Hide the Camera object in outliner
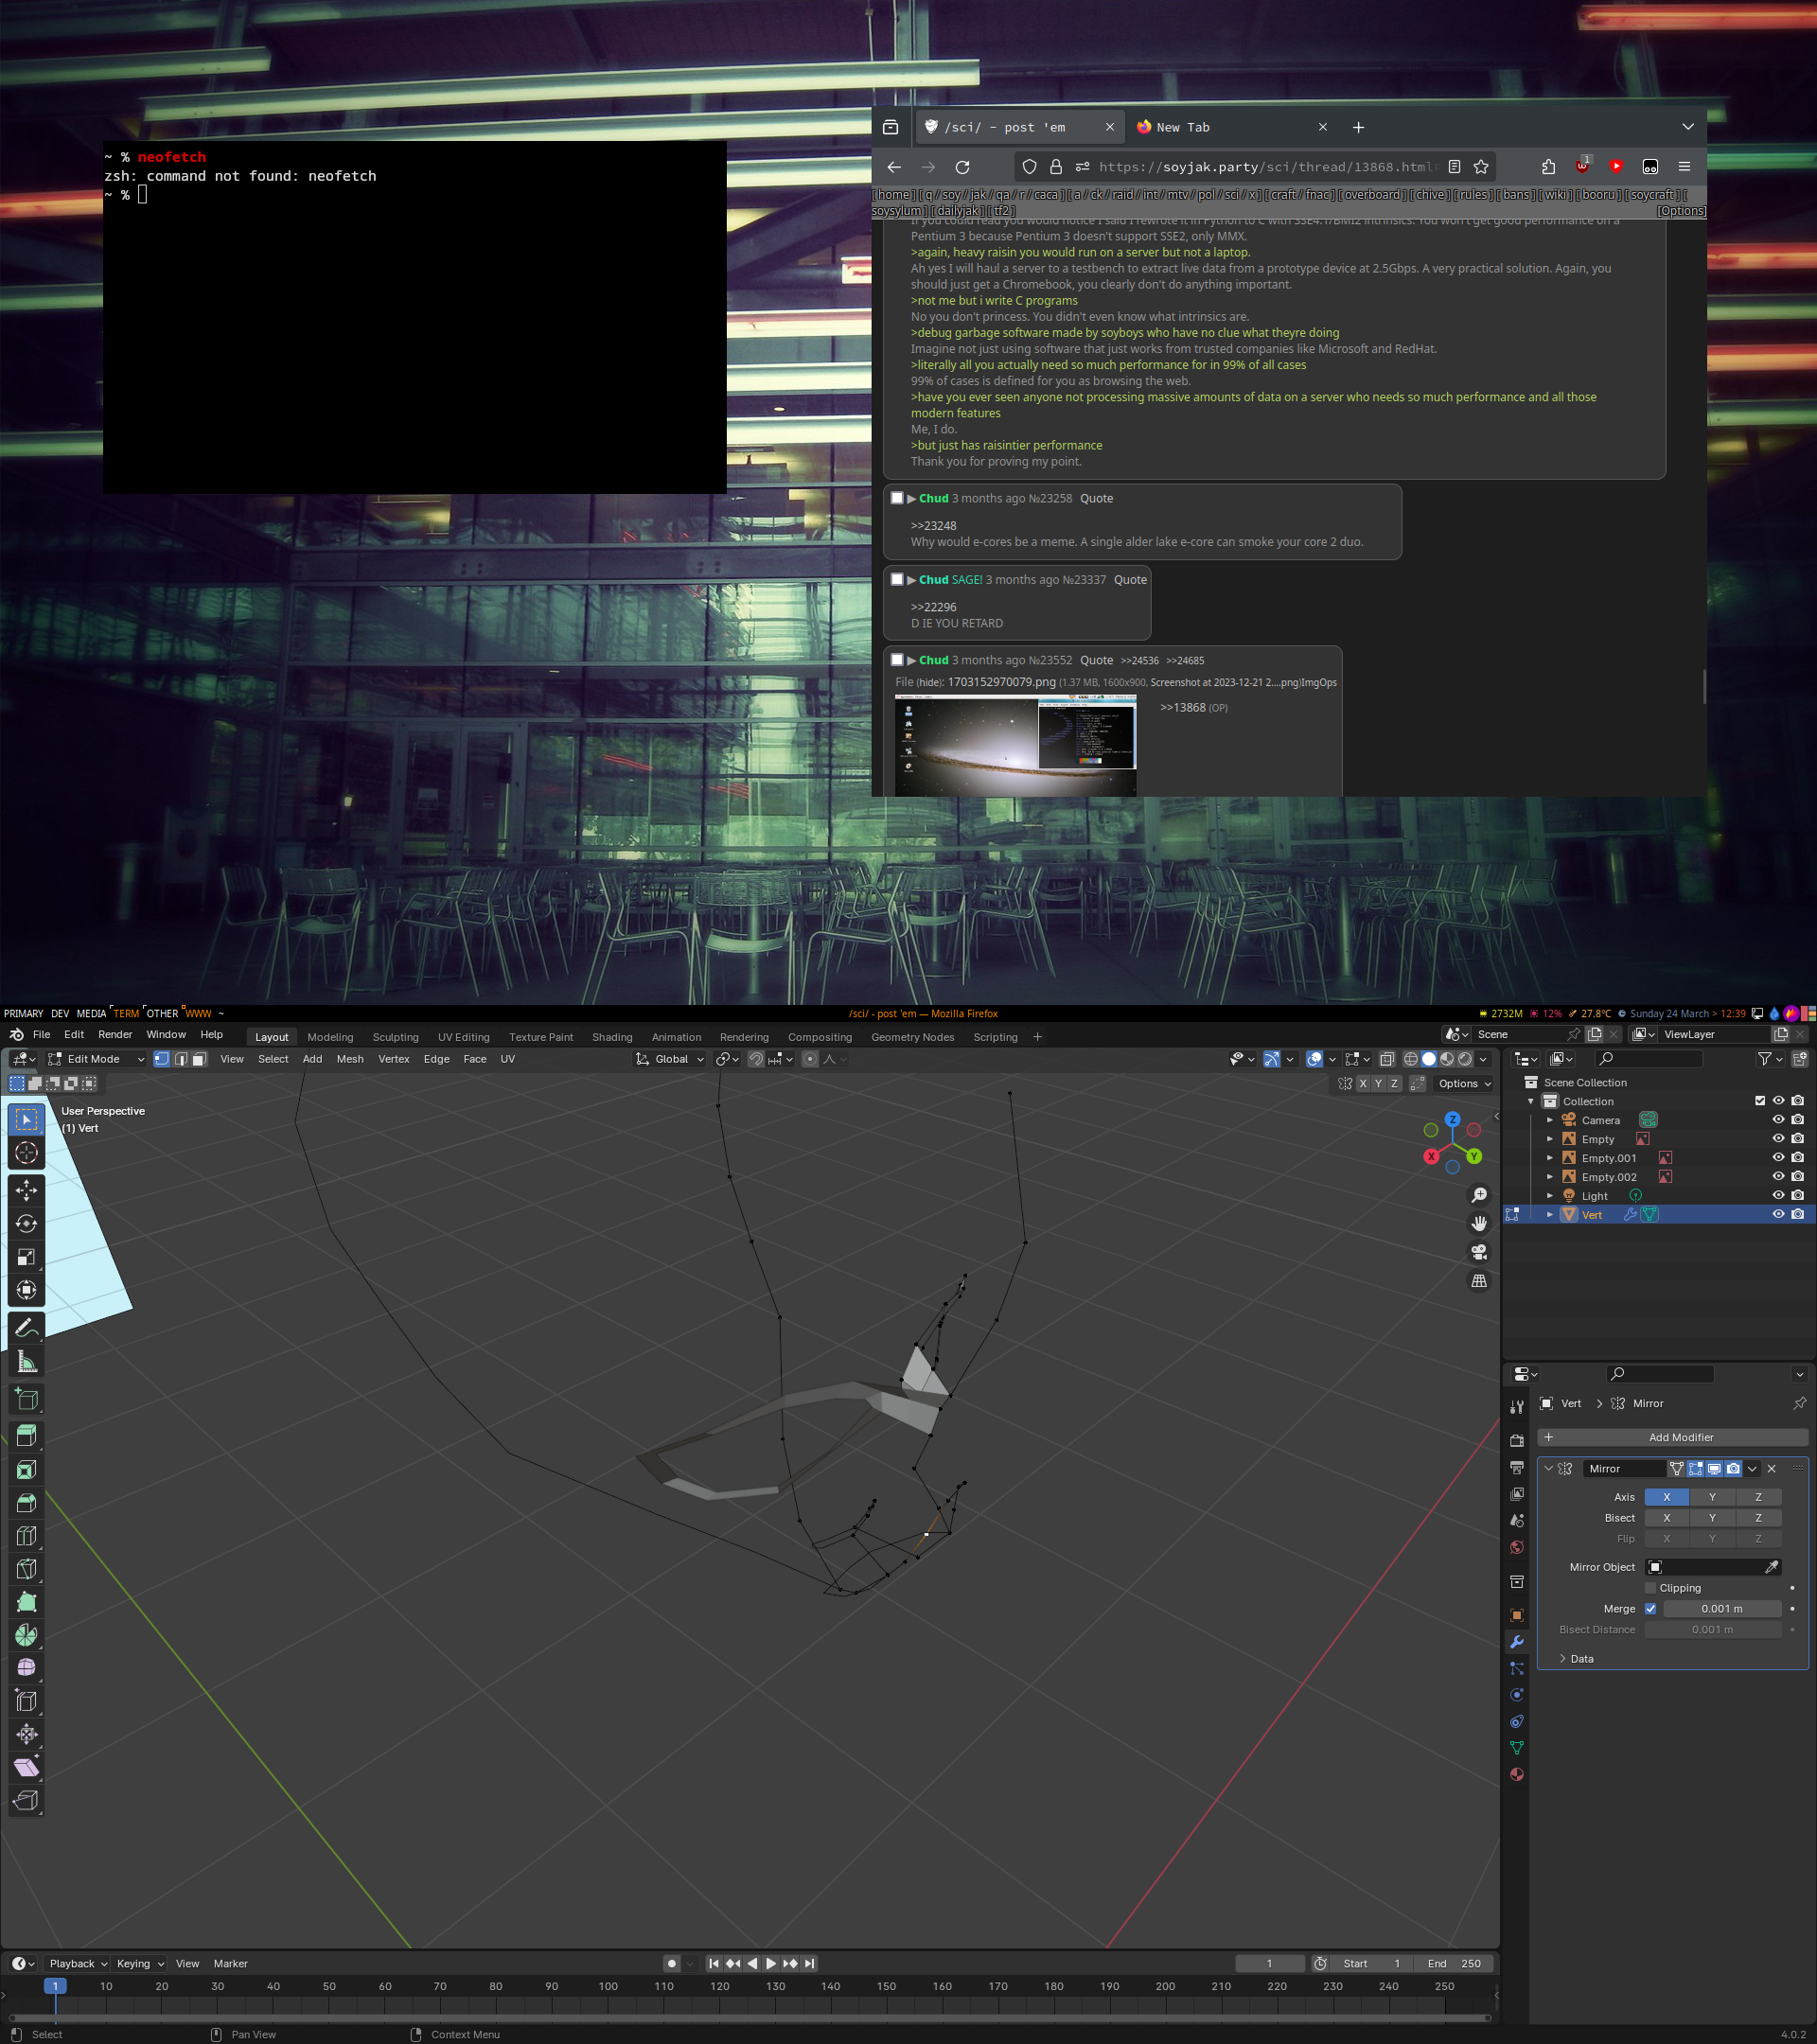The image size is (1817, 2044). point(1778,1120)
